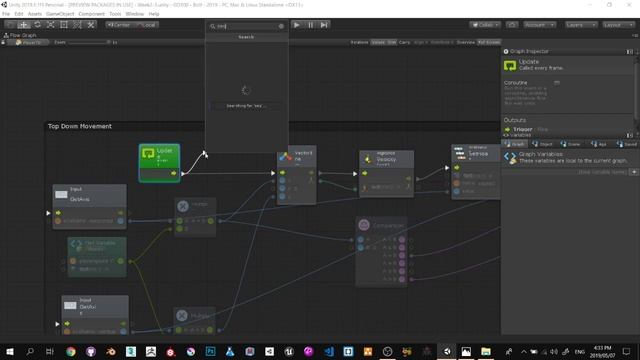This screenshot has height=360, width=640.
Task: Toggle the graph window lock icon
Action: [x=3, y=42]
